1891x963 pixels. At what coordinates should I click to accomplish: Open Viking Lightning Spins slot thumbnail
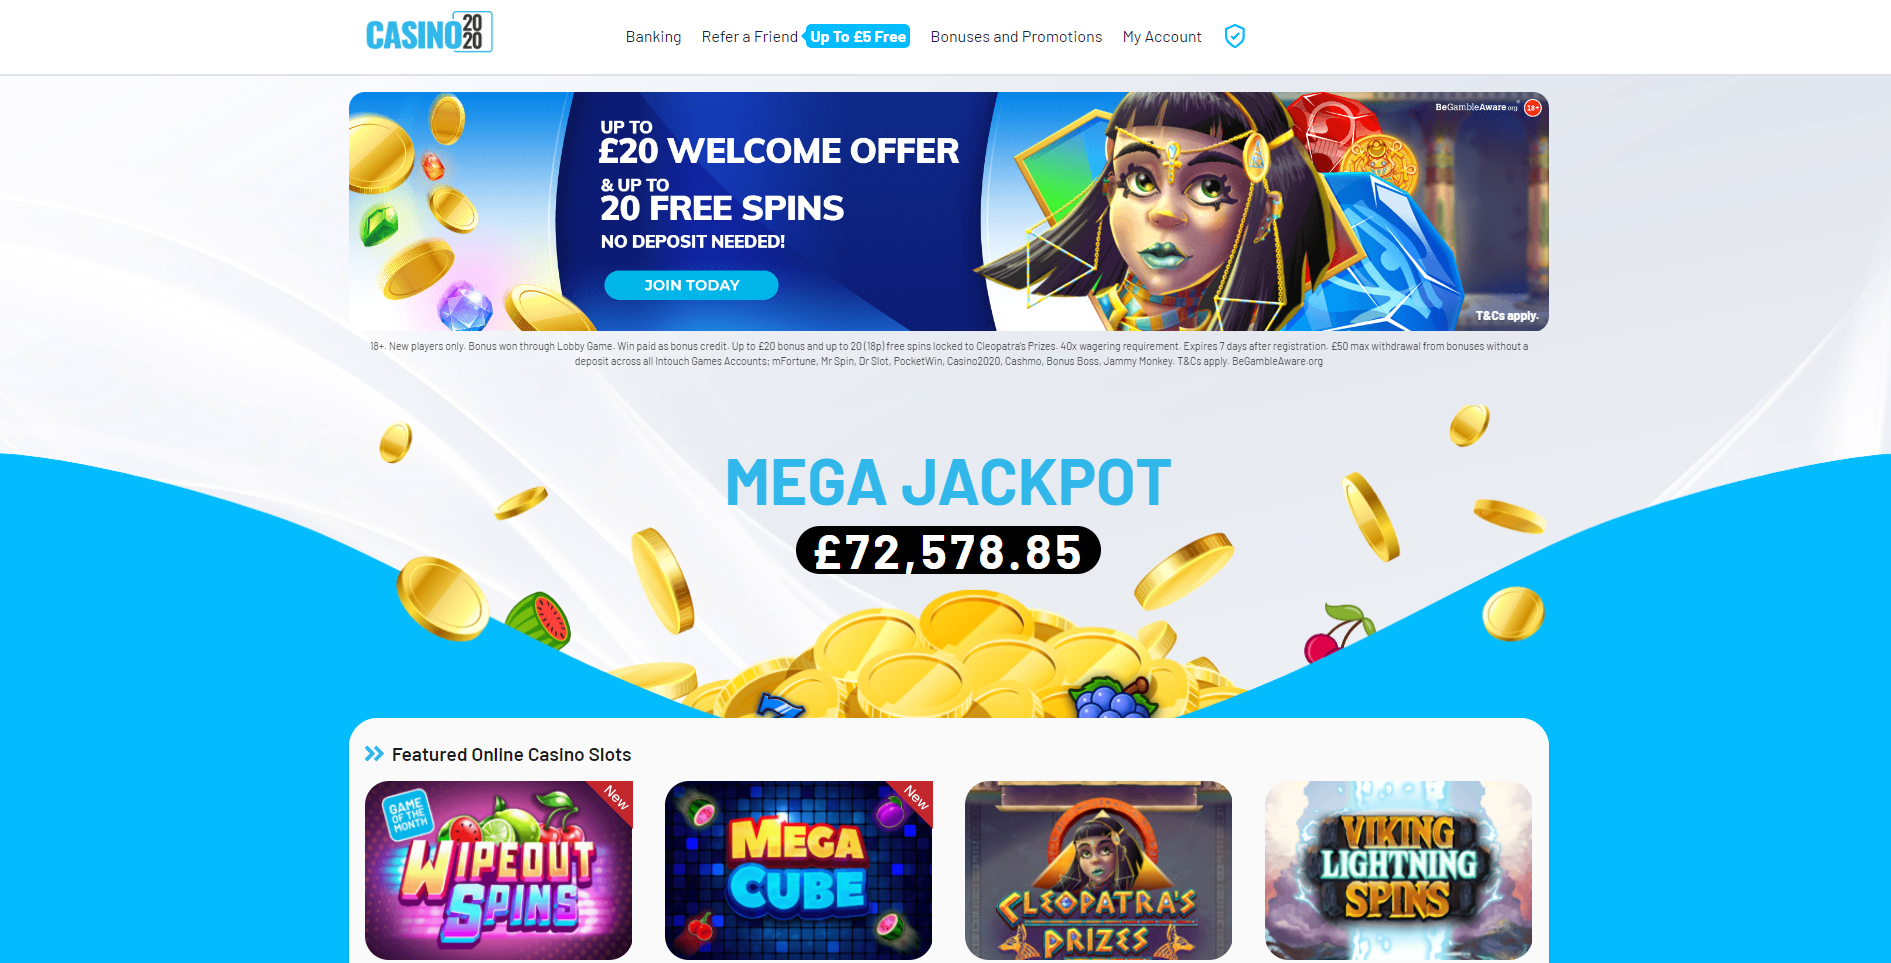click(1398, 870)
